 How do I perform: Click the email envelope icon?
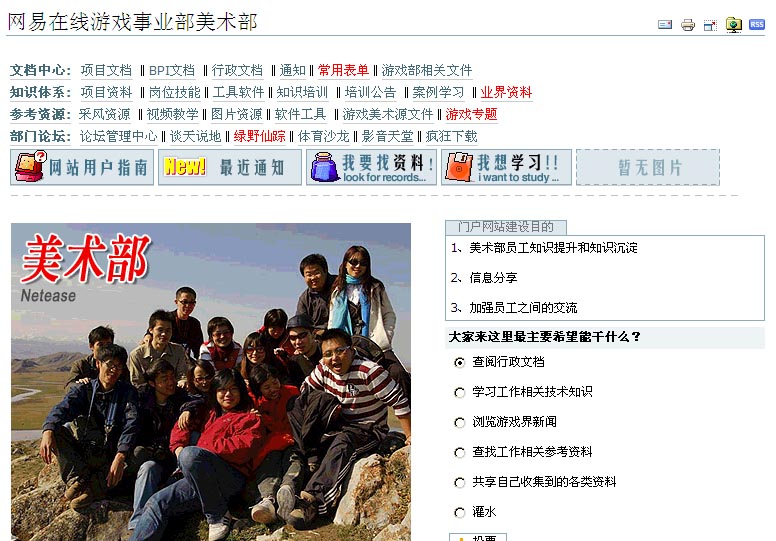point(665,24)
